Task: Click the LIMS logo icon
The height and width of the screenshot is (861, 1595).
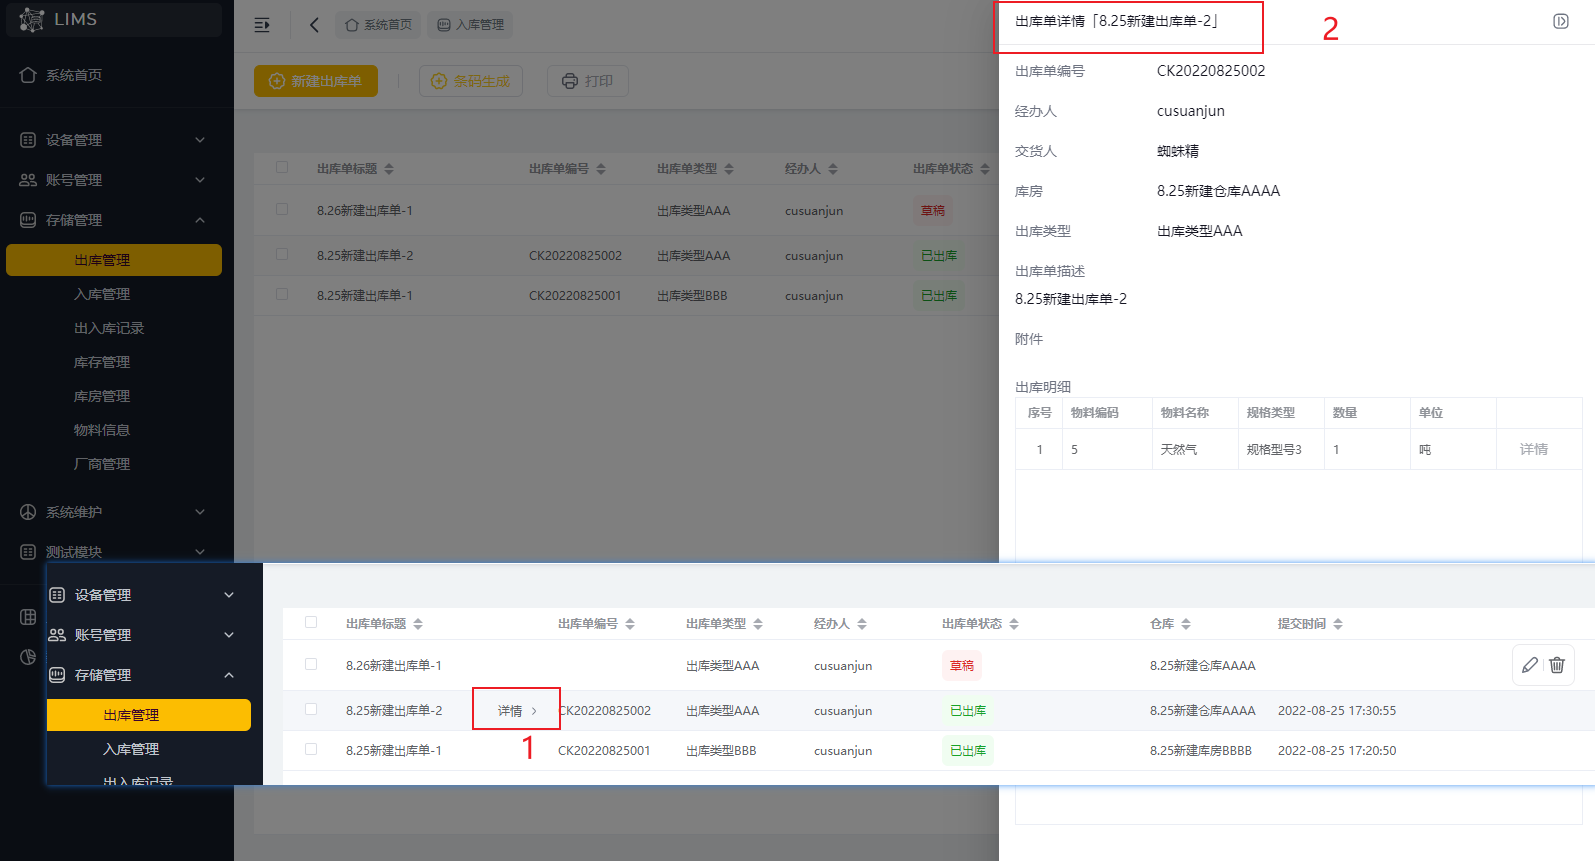Action: [31, 19]
